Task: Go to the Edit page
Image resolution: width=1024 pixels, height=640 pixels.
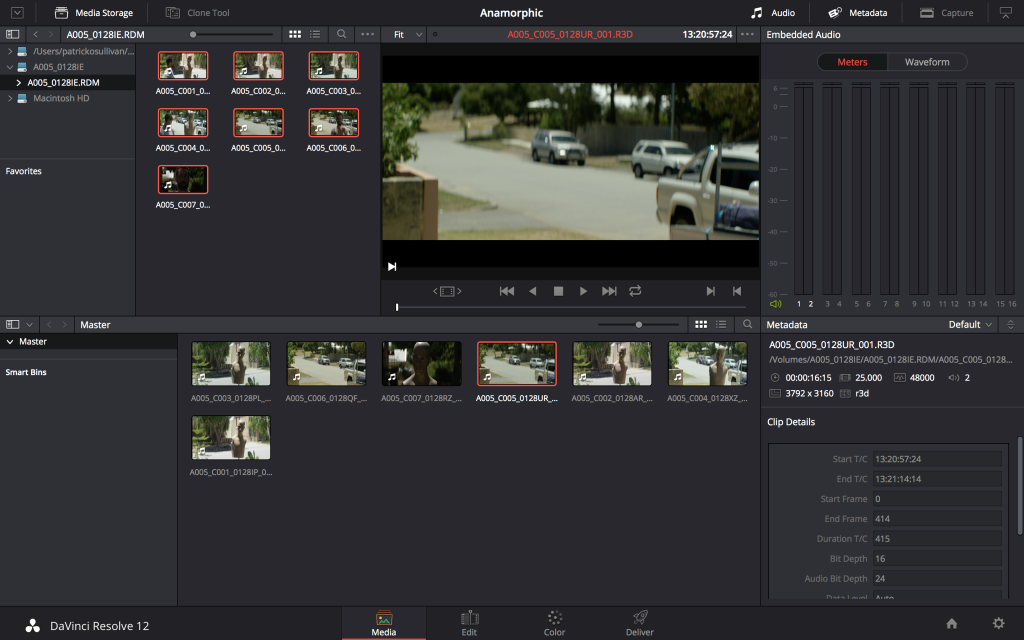Action: (x=469, y=623)
